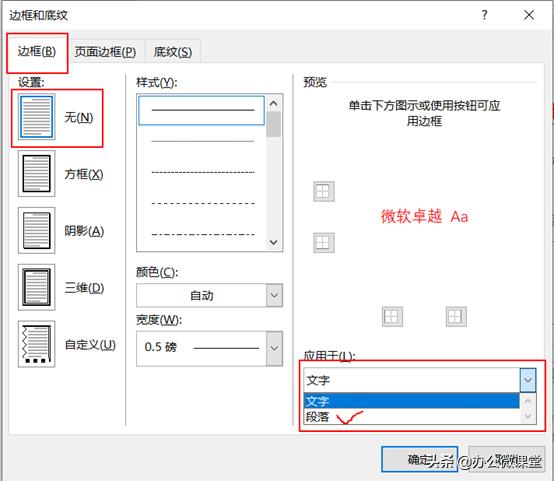The height and width of the screenshot is (481, 554).
Task: Collapse the 应用于 dropdown arrow
Action: (528, 380)
